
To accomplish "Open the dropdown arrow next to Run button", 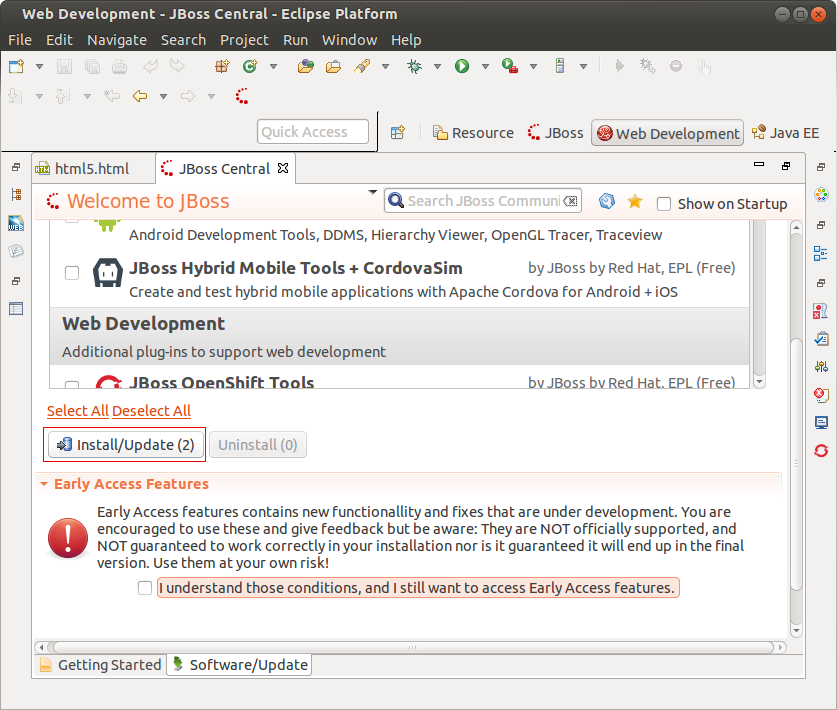I will (485, 67).
